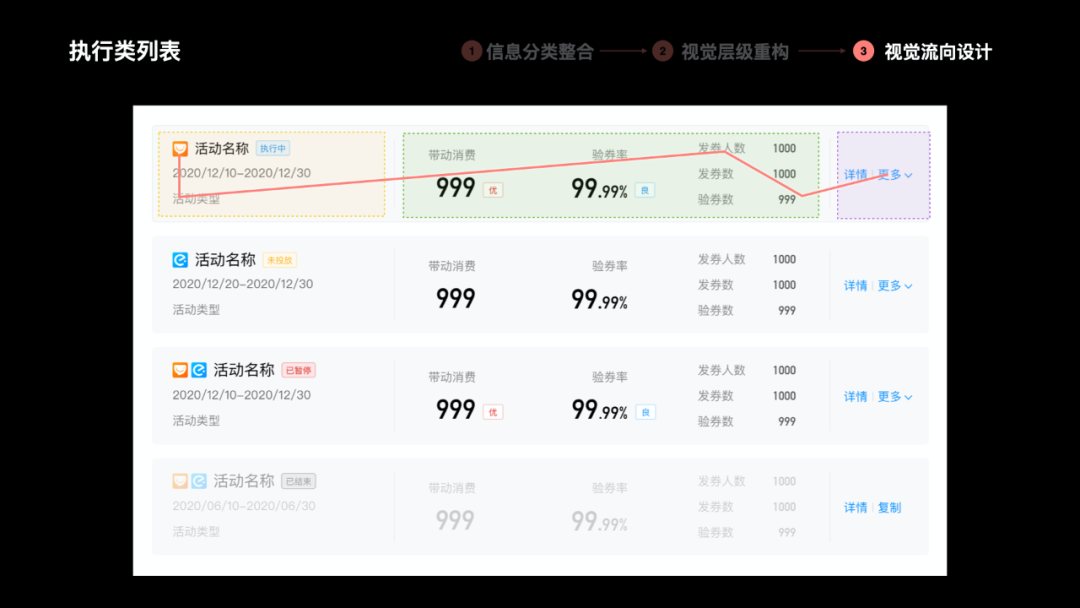Click the date 2020/06/10-2020/06/30
1080x608 pixels.
pos(244,506)
